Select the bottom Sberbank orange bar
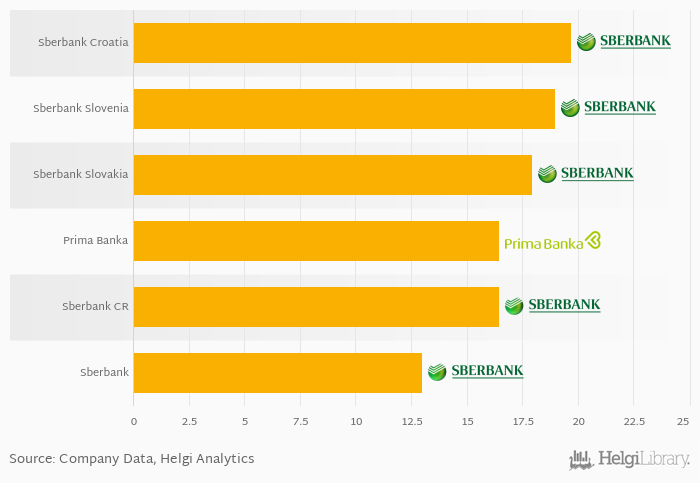The image size is (700, 483). (278, 373)
